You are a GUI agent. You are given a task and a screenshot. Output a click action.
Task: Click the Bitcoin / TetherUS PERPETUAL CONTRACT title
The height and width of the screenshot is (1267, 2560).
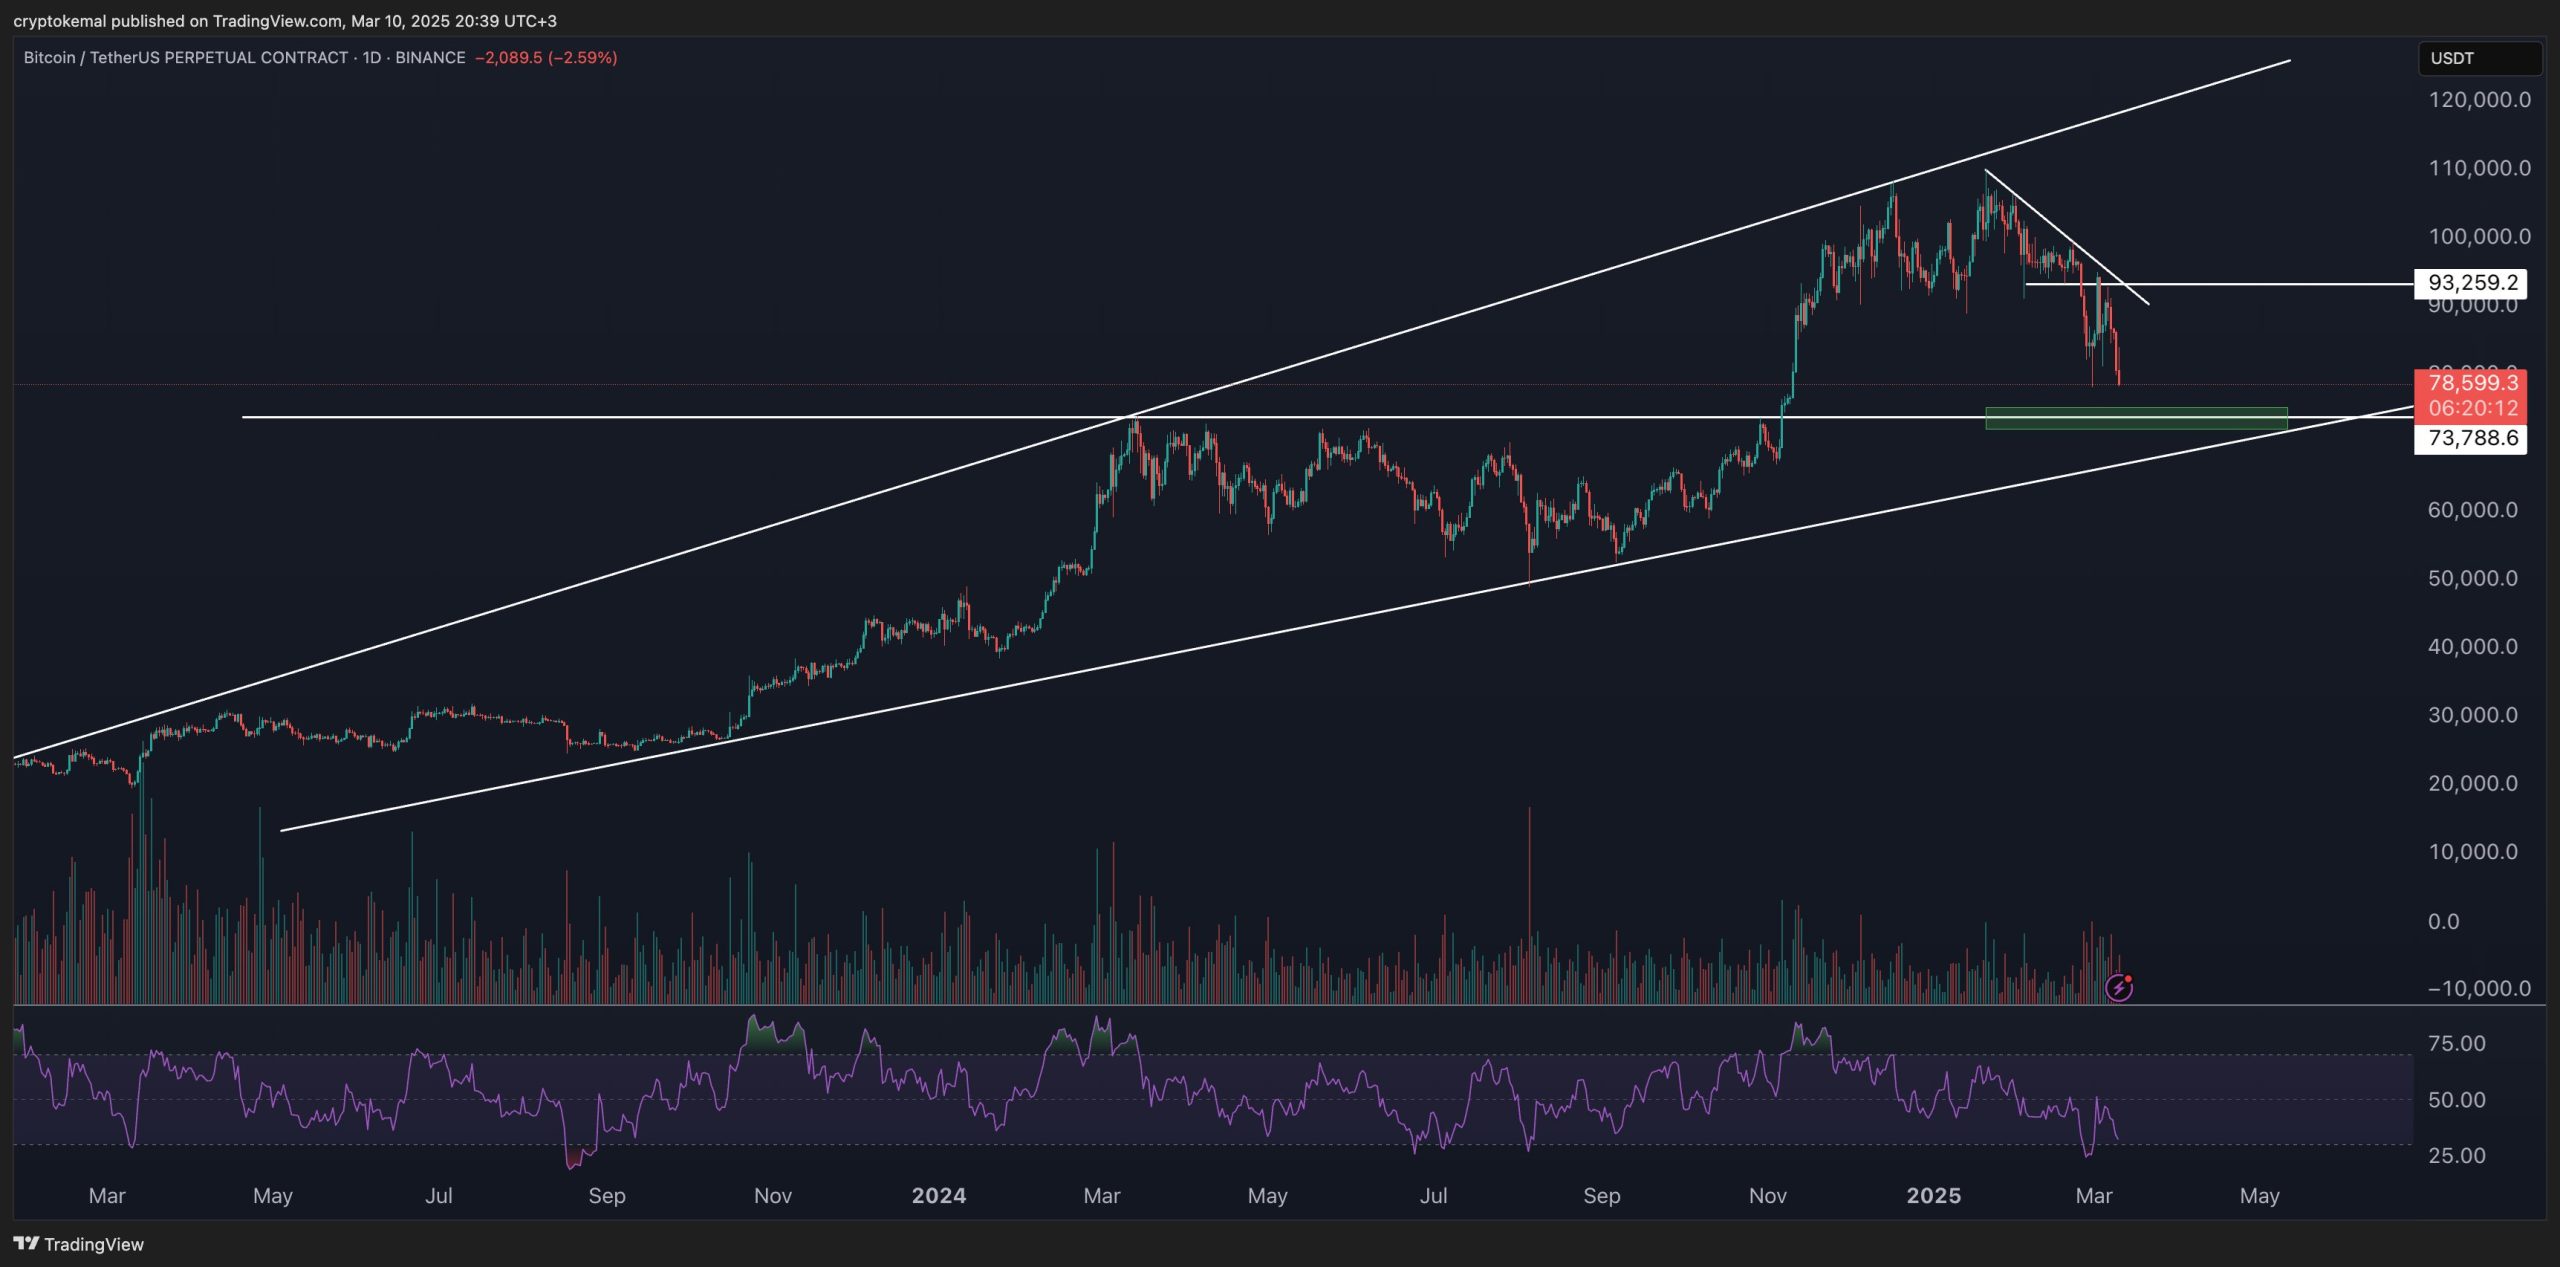pyautogui.click(x=186, y=58)
